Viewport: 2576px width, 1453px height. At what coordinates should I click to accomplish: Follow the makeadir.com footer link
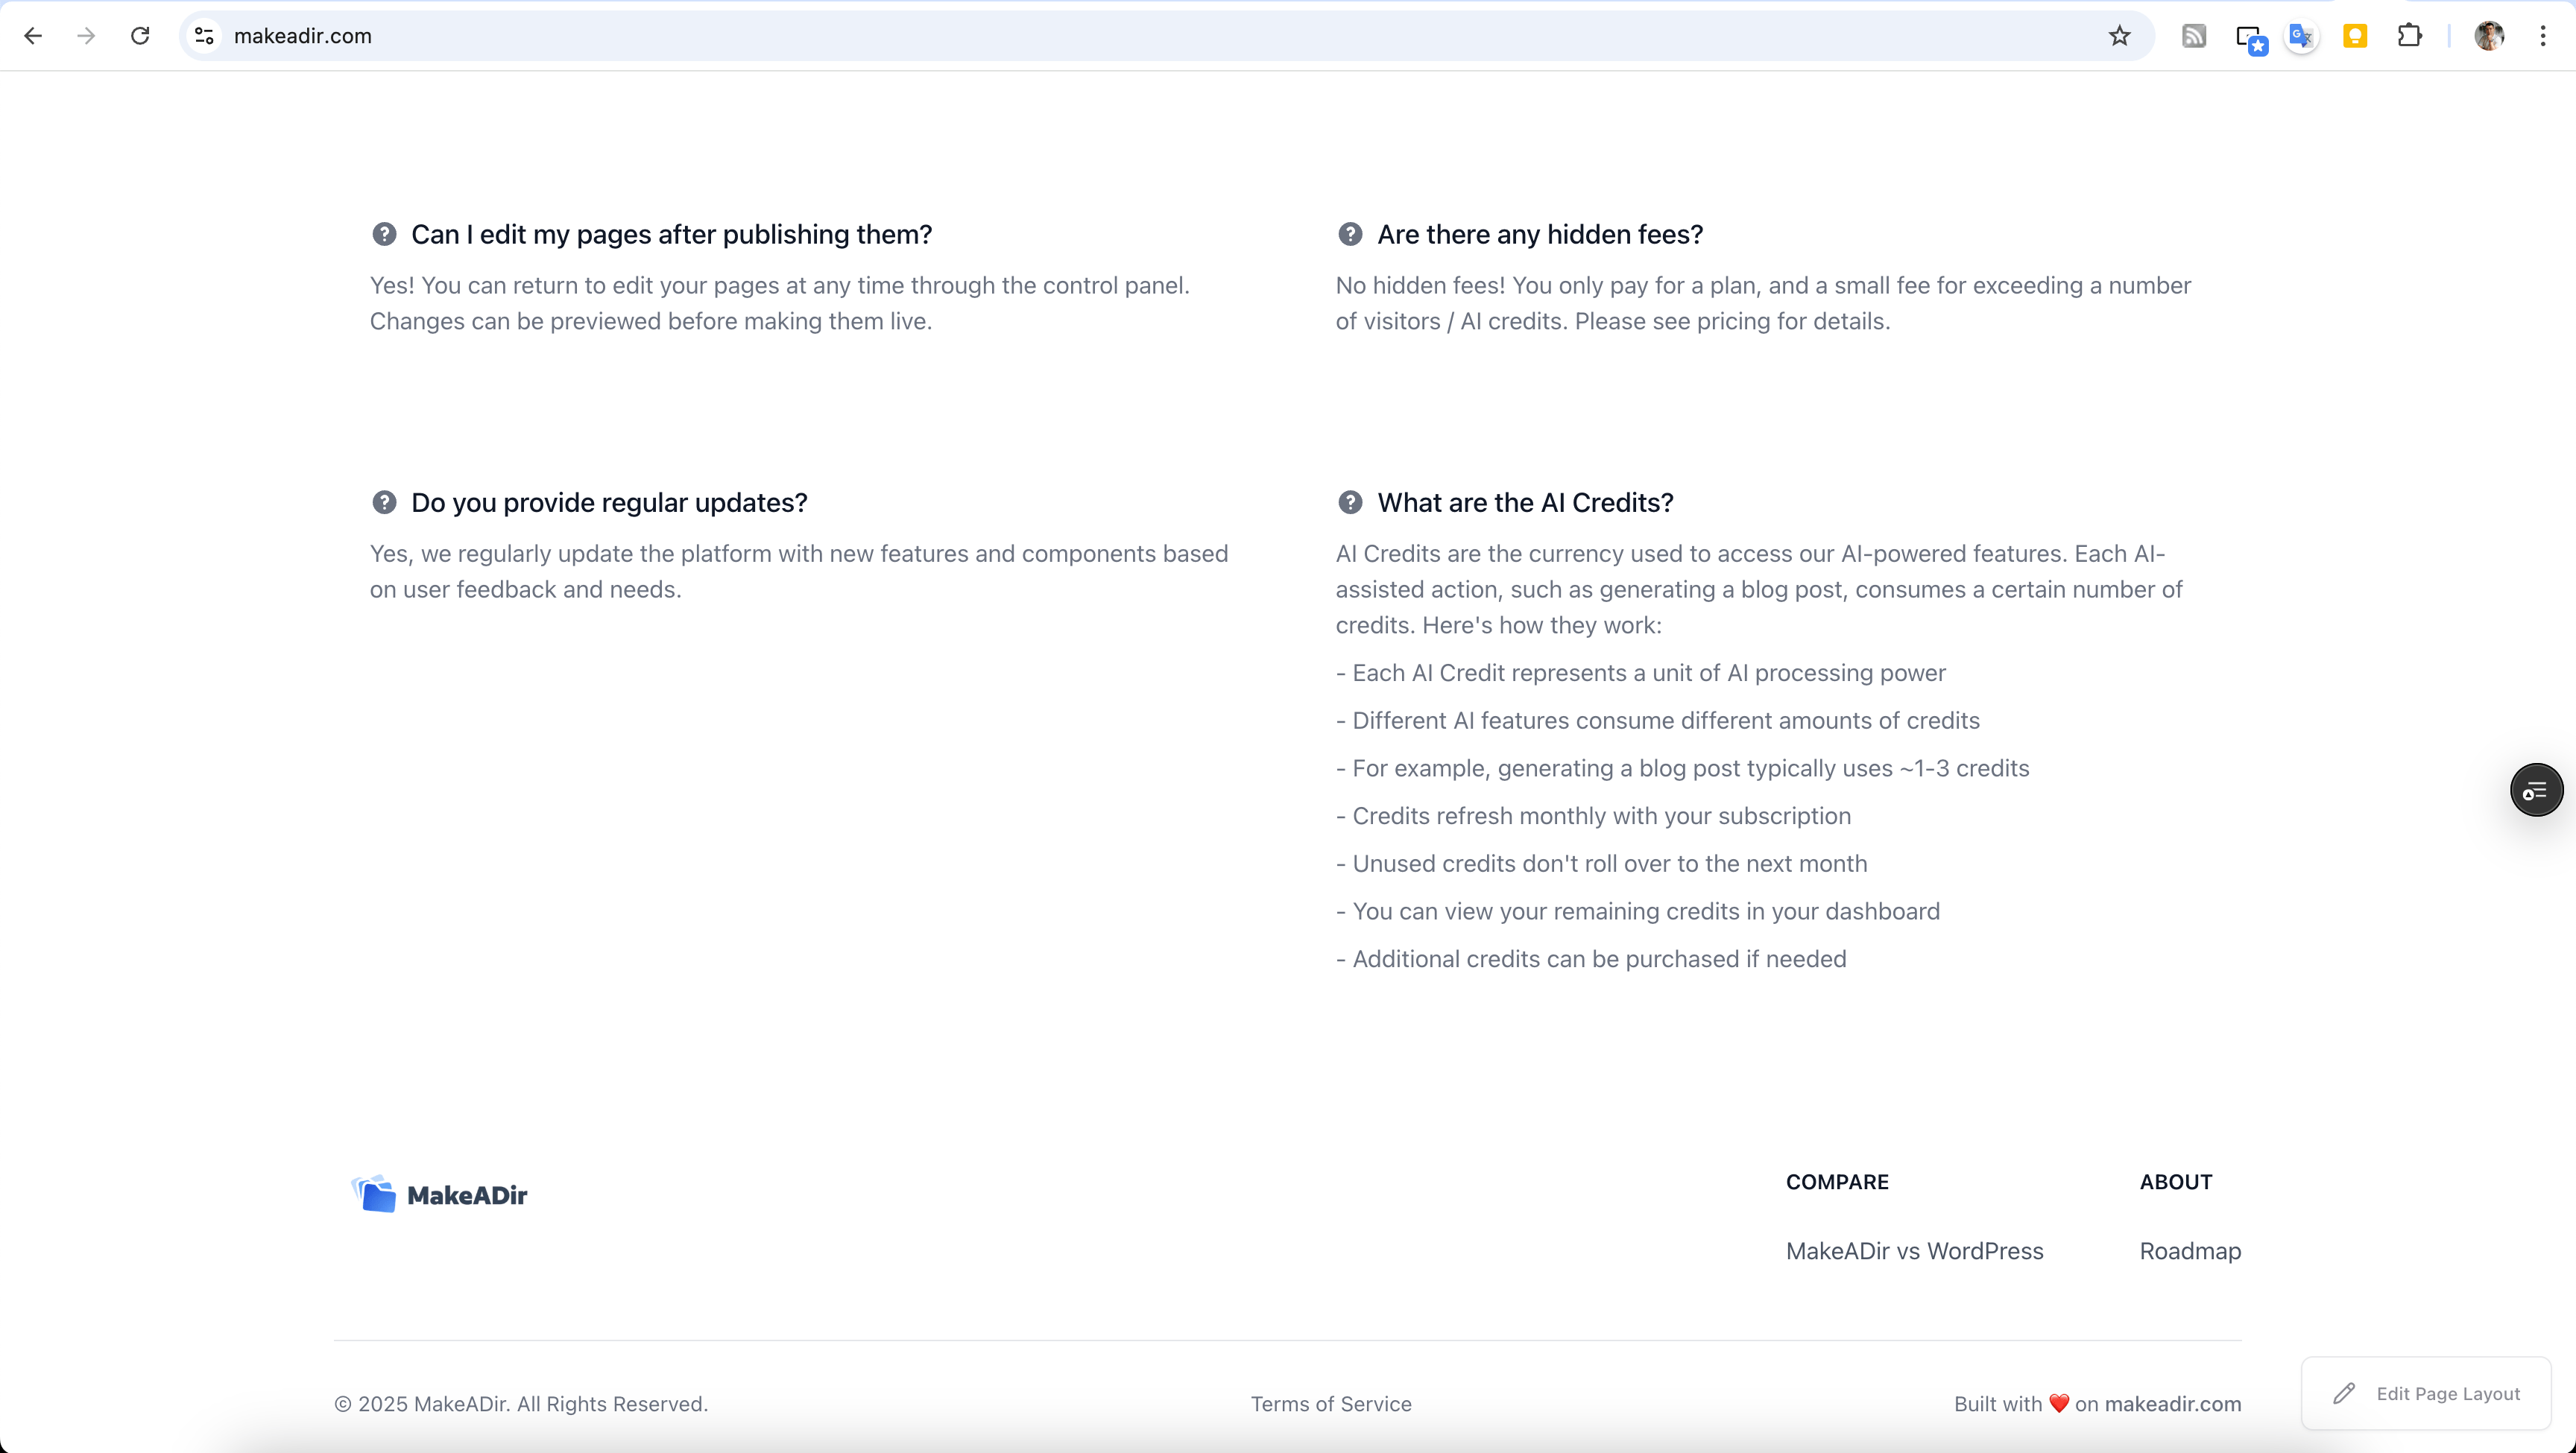(2172, 1404)
